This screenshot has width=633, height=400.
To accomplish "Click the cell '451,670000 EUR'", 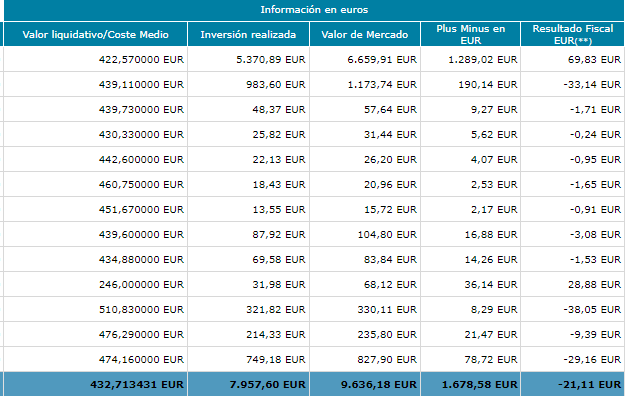I will (x=95, y=209).
